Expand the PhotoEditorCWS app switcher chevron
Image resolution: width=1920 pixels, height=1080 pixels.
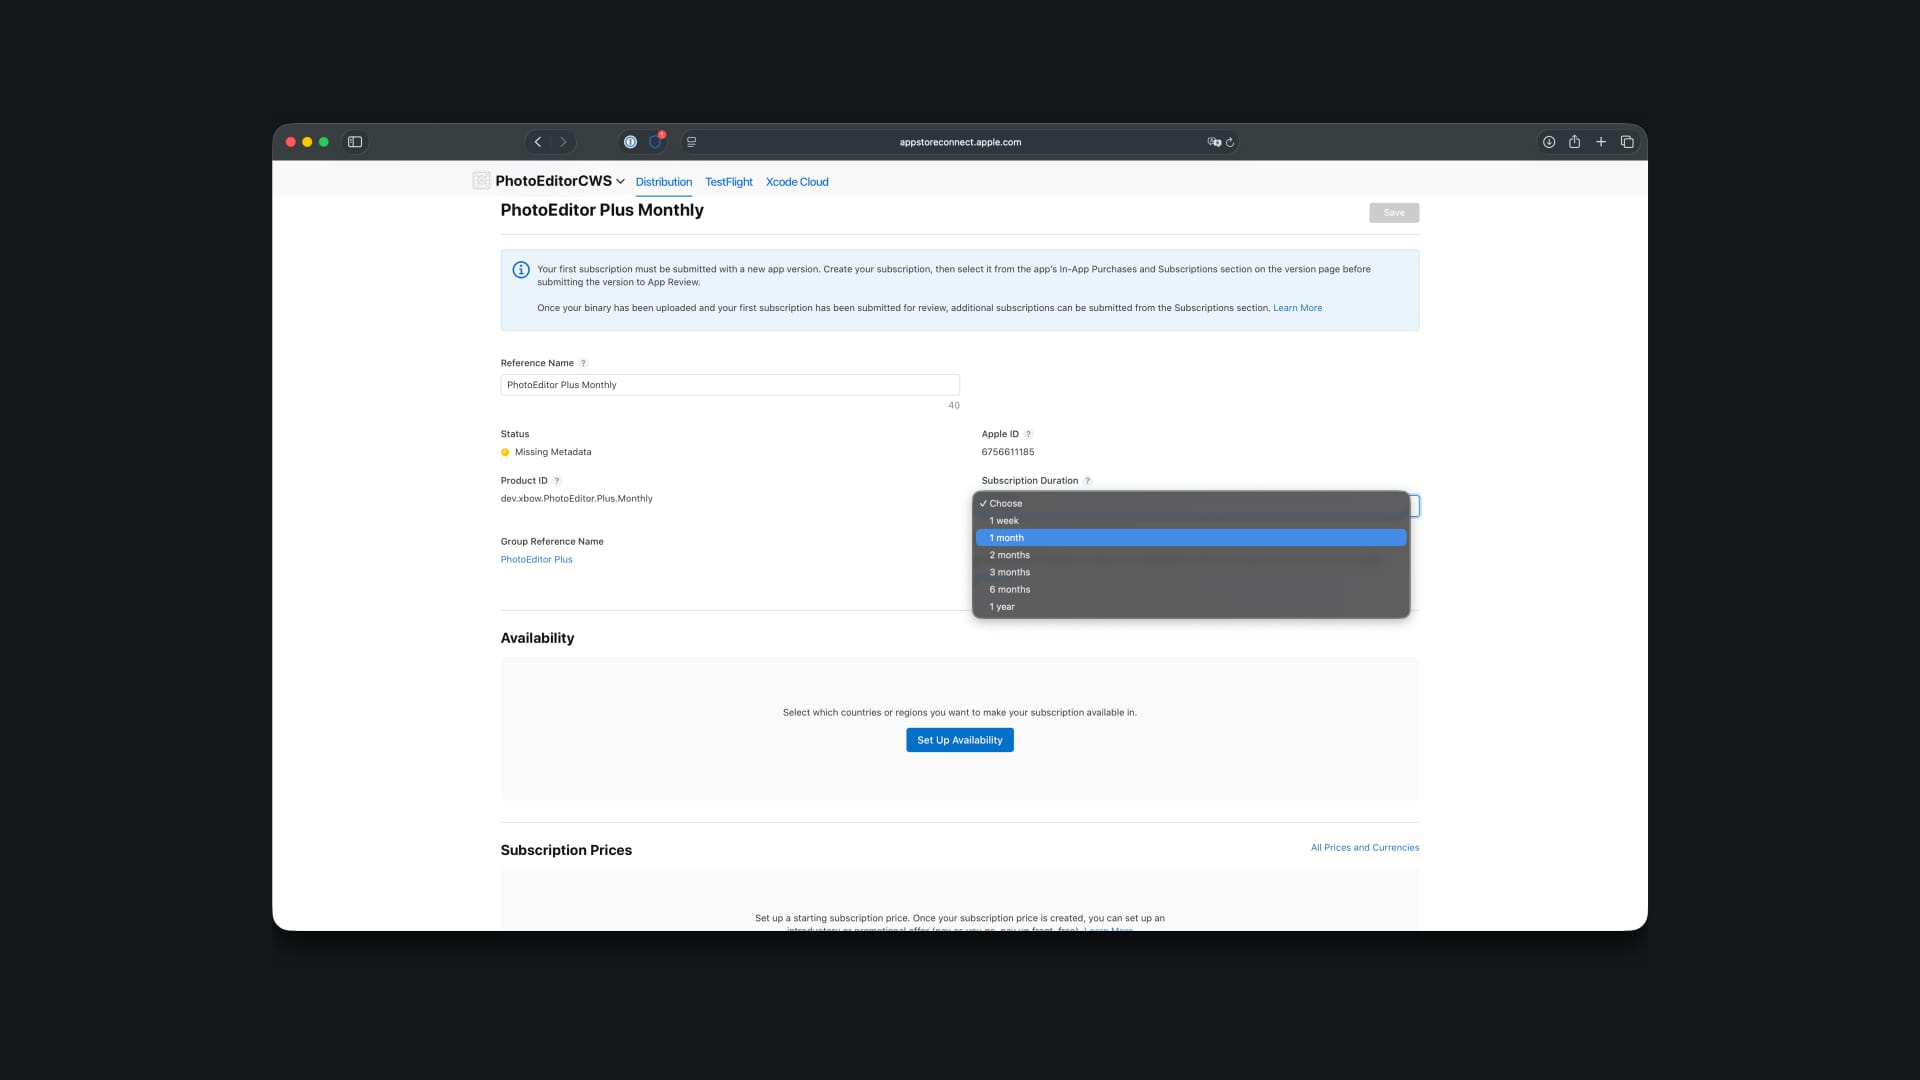click(620, 181)
